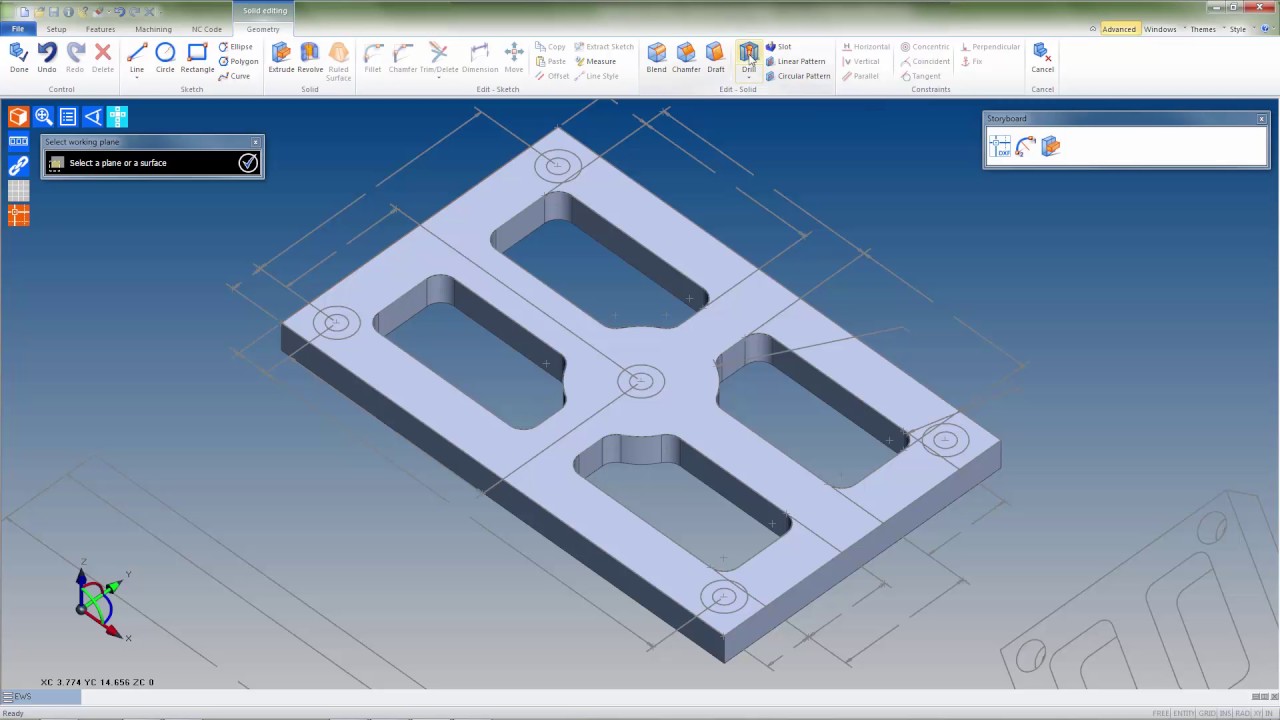Screen dimensions: 1280x720
Task: Click Done in the Control group
Action: [19, 58]
